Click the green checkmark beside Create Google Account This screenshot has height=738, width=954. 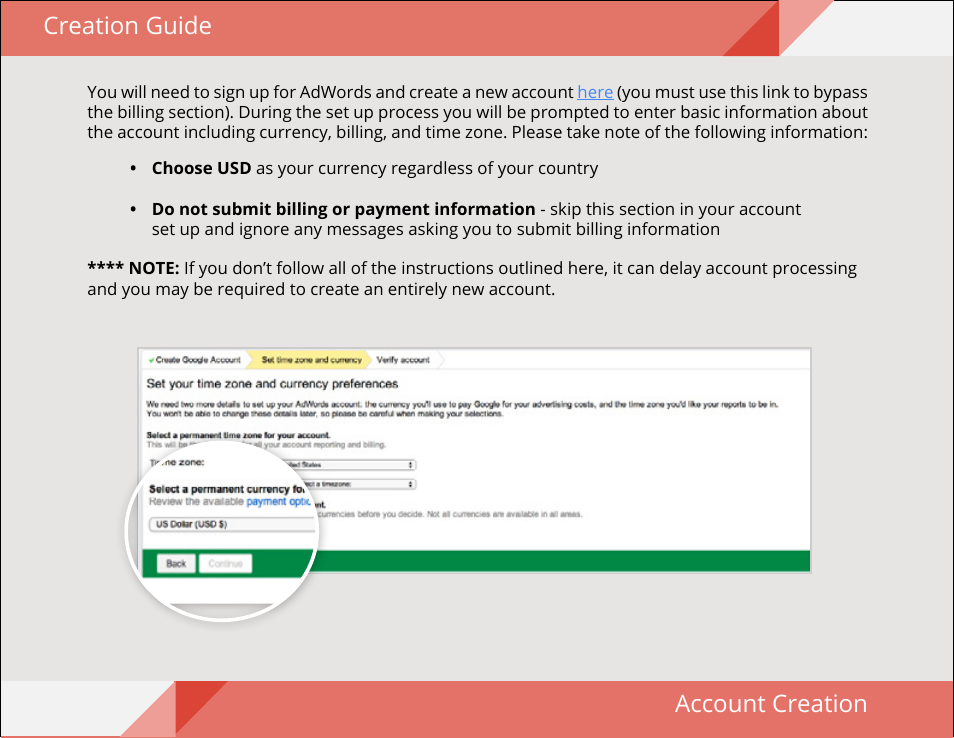151,360
